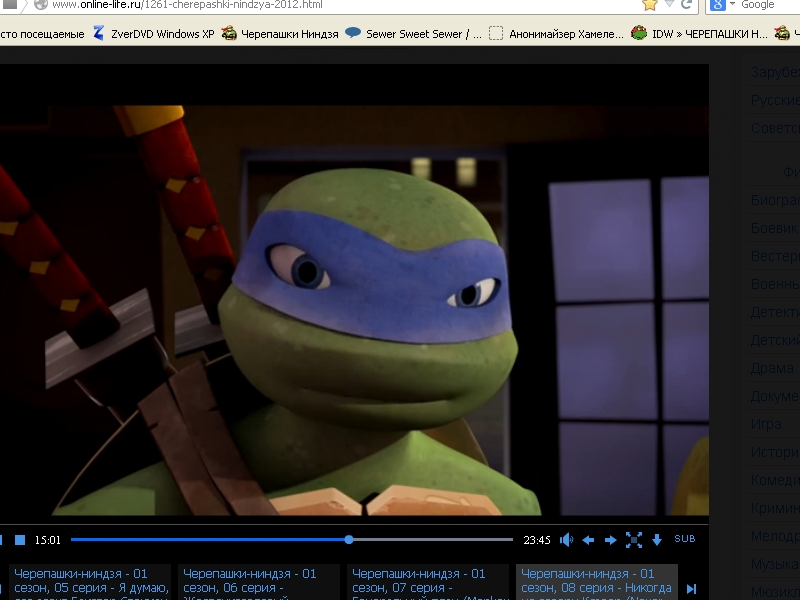Open Детский genre in sidebar

pos(775,340)
